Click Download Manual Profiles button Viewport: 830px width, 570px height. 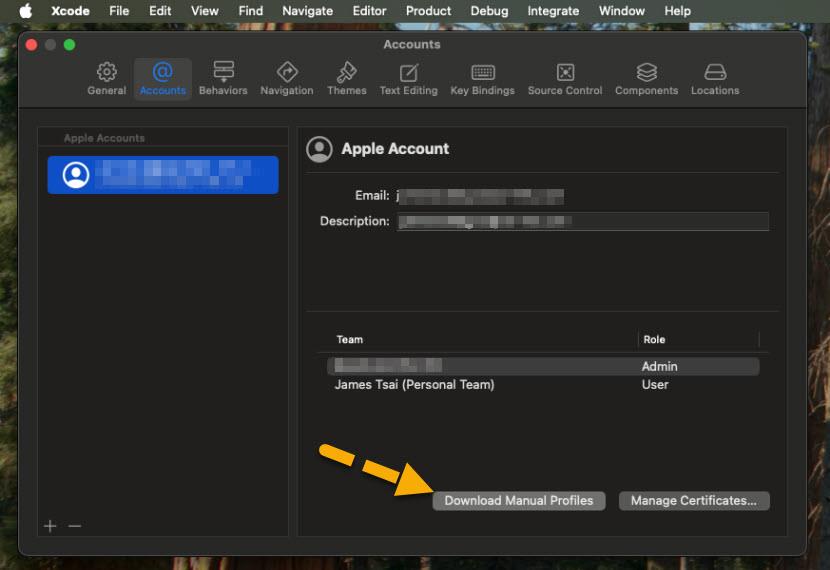coord(519,501)
